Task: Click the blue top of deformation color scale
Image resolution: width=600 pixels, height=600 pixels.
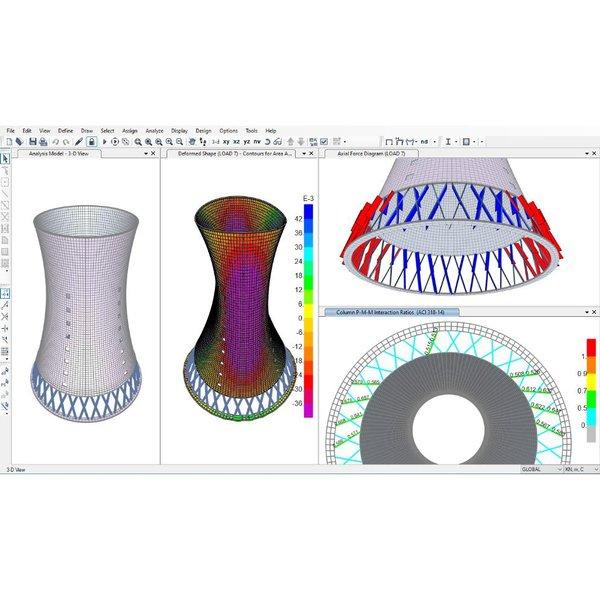Action: click(x=308, y=210)
